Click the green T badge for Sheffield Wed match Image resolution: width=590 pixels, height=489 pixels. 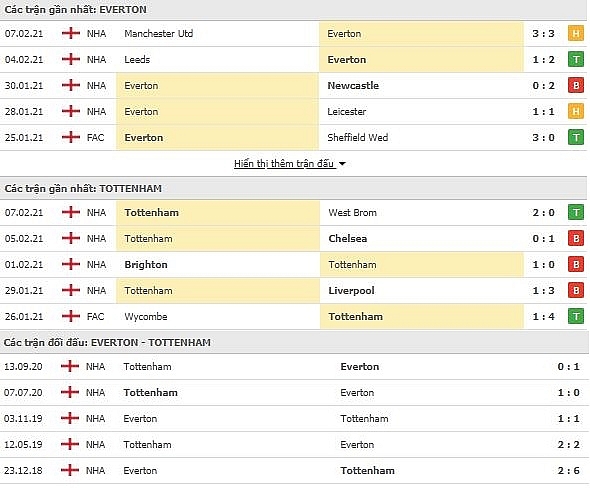pos(575,137)
